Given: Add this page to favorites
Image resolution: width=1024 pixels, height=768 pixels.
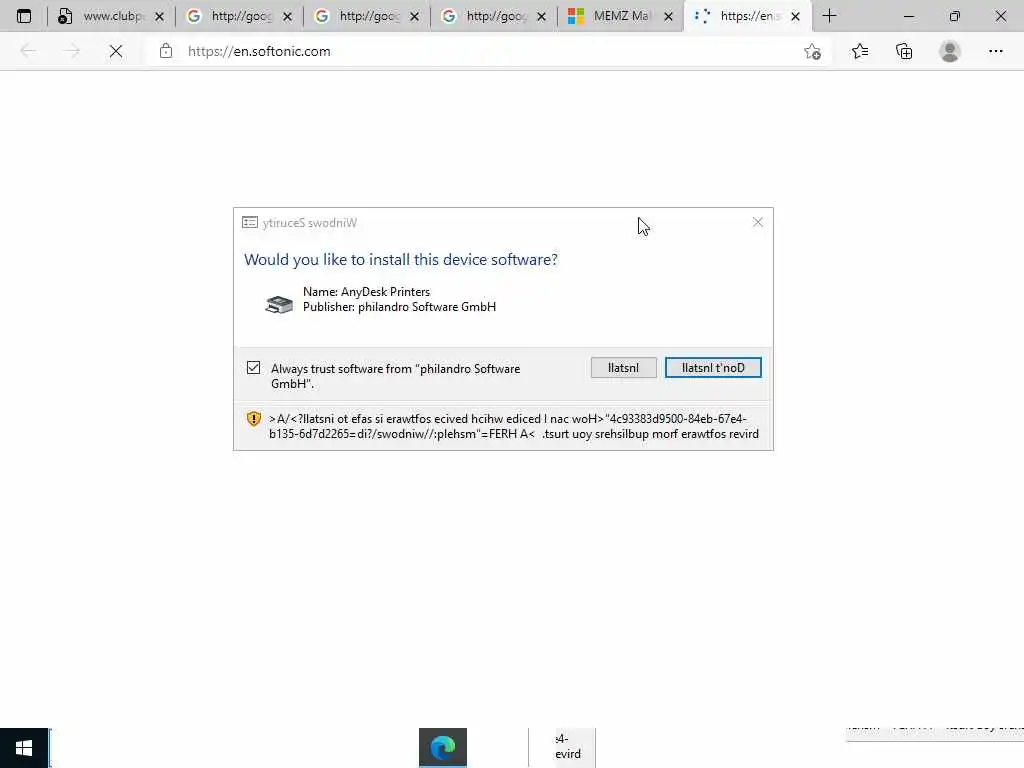Looking at the screenshot, I should click(x=812, y=52).
